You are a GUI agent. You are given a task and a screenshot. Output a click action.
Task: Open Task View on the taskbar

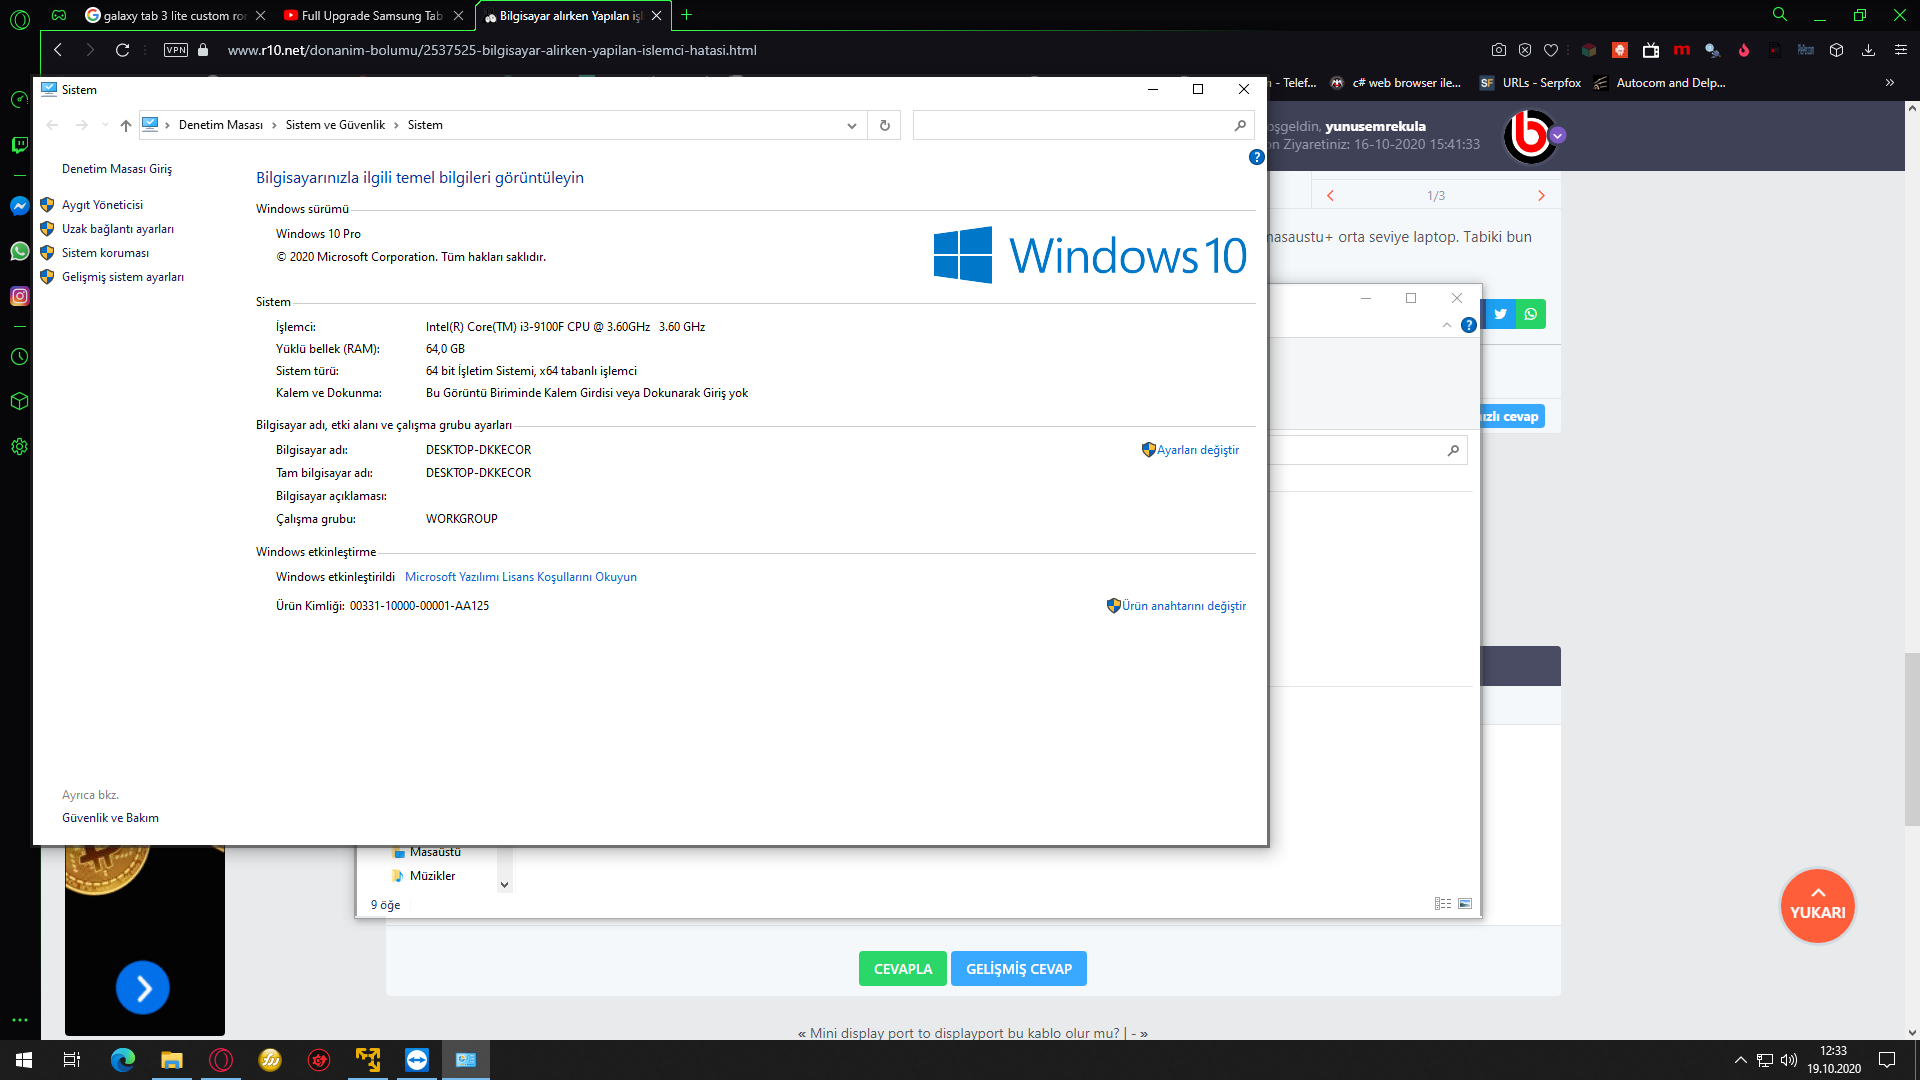tap(72, 1060)
